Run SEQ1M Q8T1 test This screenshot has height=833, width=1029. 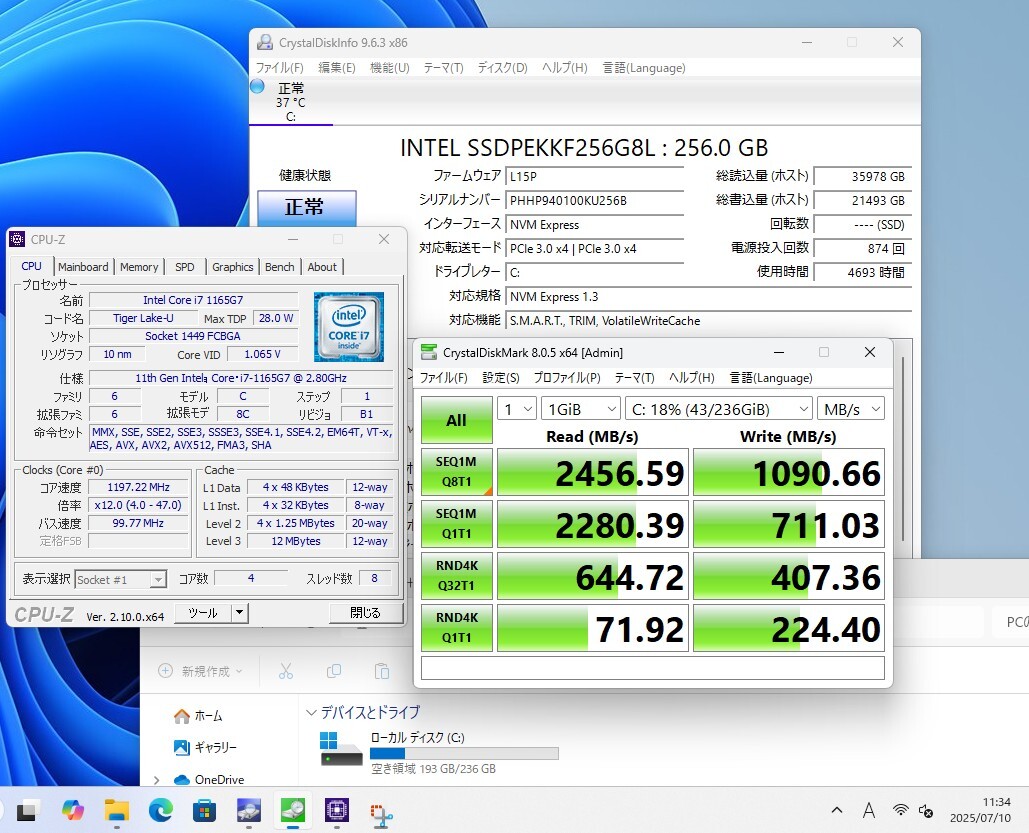pyautogui.click(x=457, y=472)
